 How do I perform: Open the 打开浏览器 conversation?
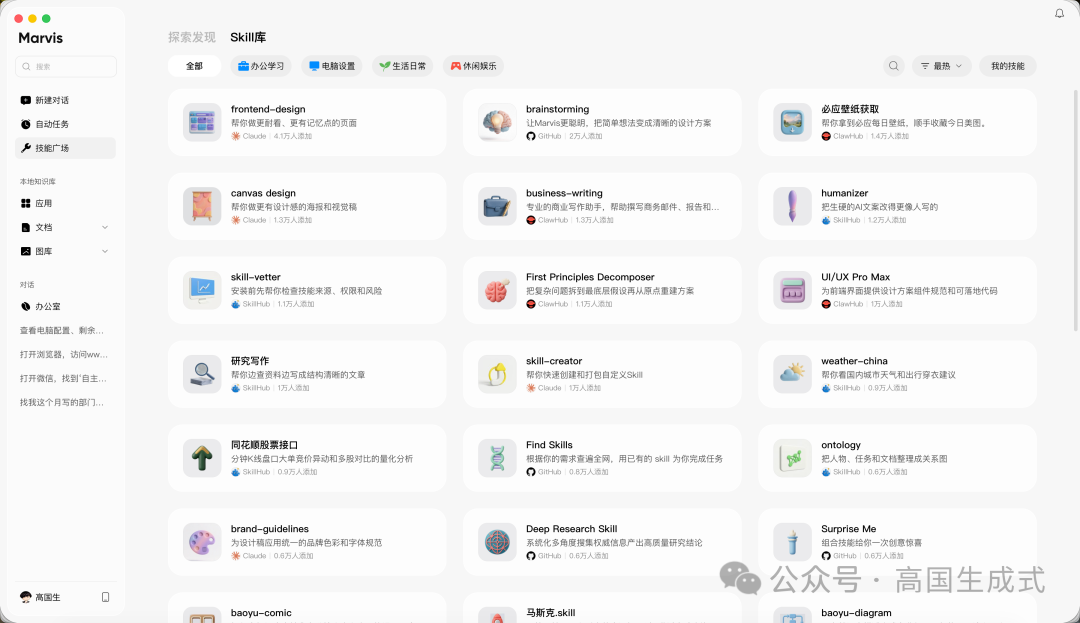[x=65, y=355]
